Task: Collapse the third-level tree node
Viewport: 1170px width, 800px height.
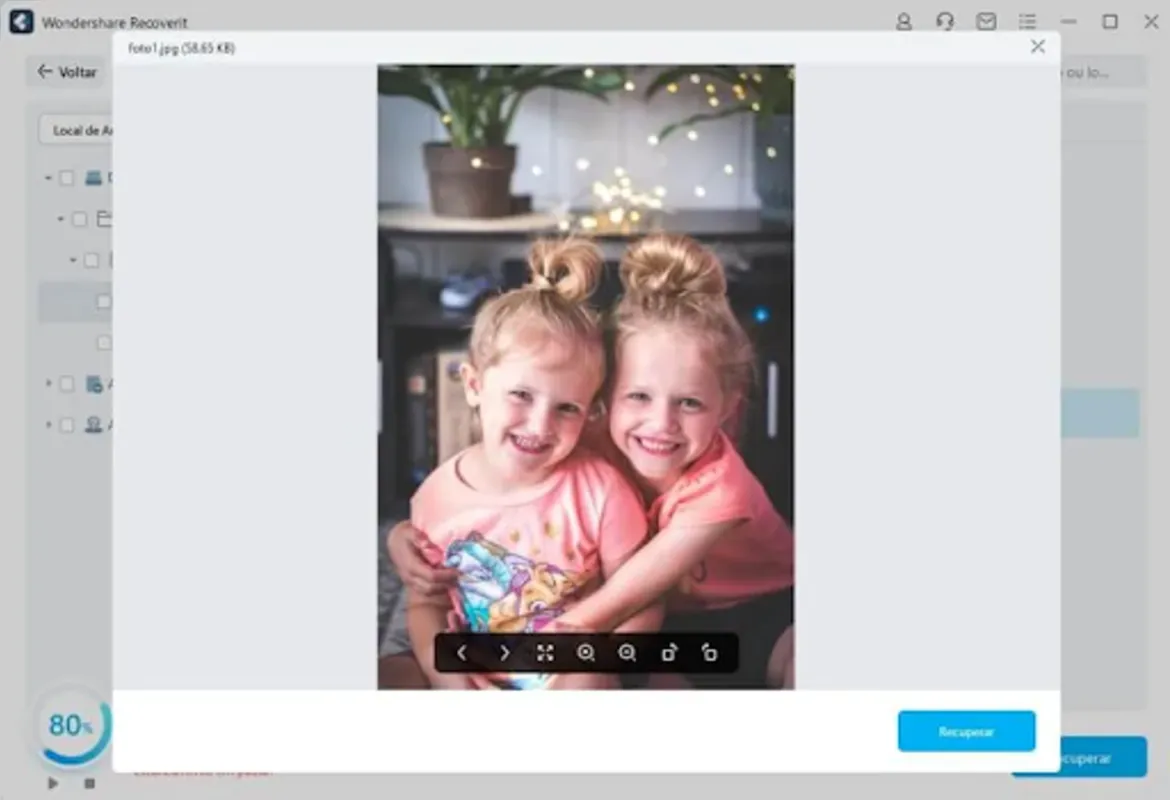Action: [x=73, y=260]
